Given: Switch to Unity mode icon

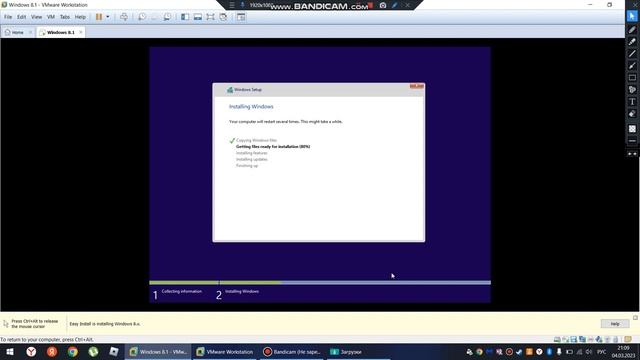Looking at the screenshot, I should tap(223, 17).
